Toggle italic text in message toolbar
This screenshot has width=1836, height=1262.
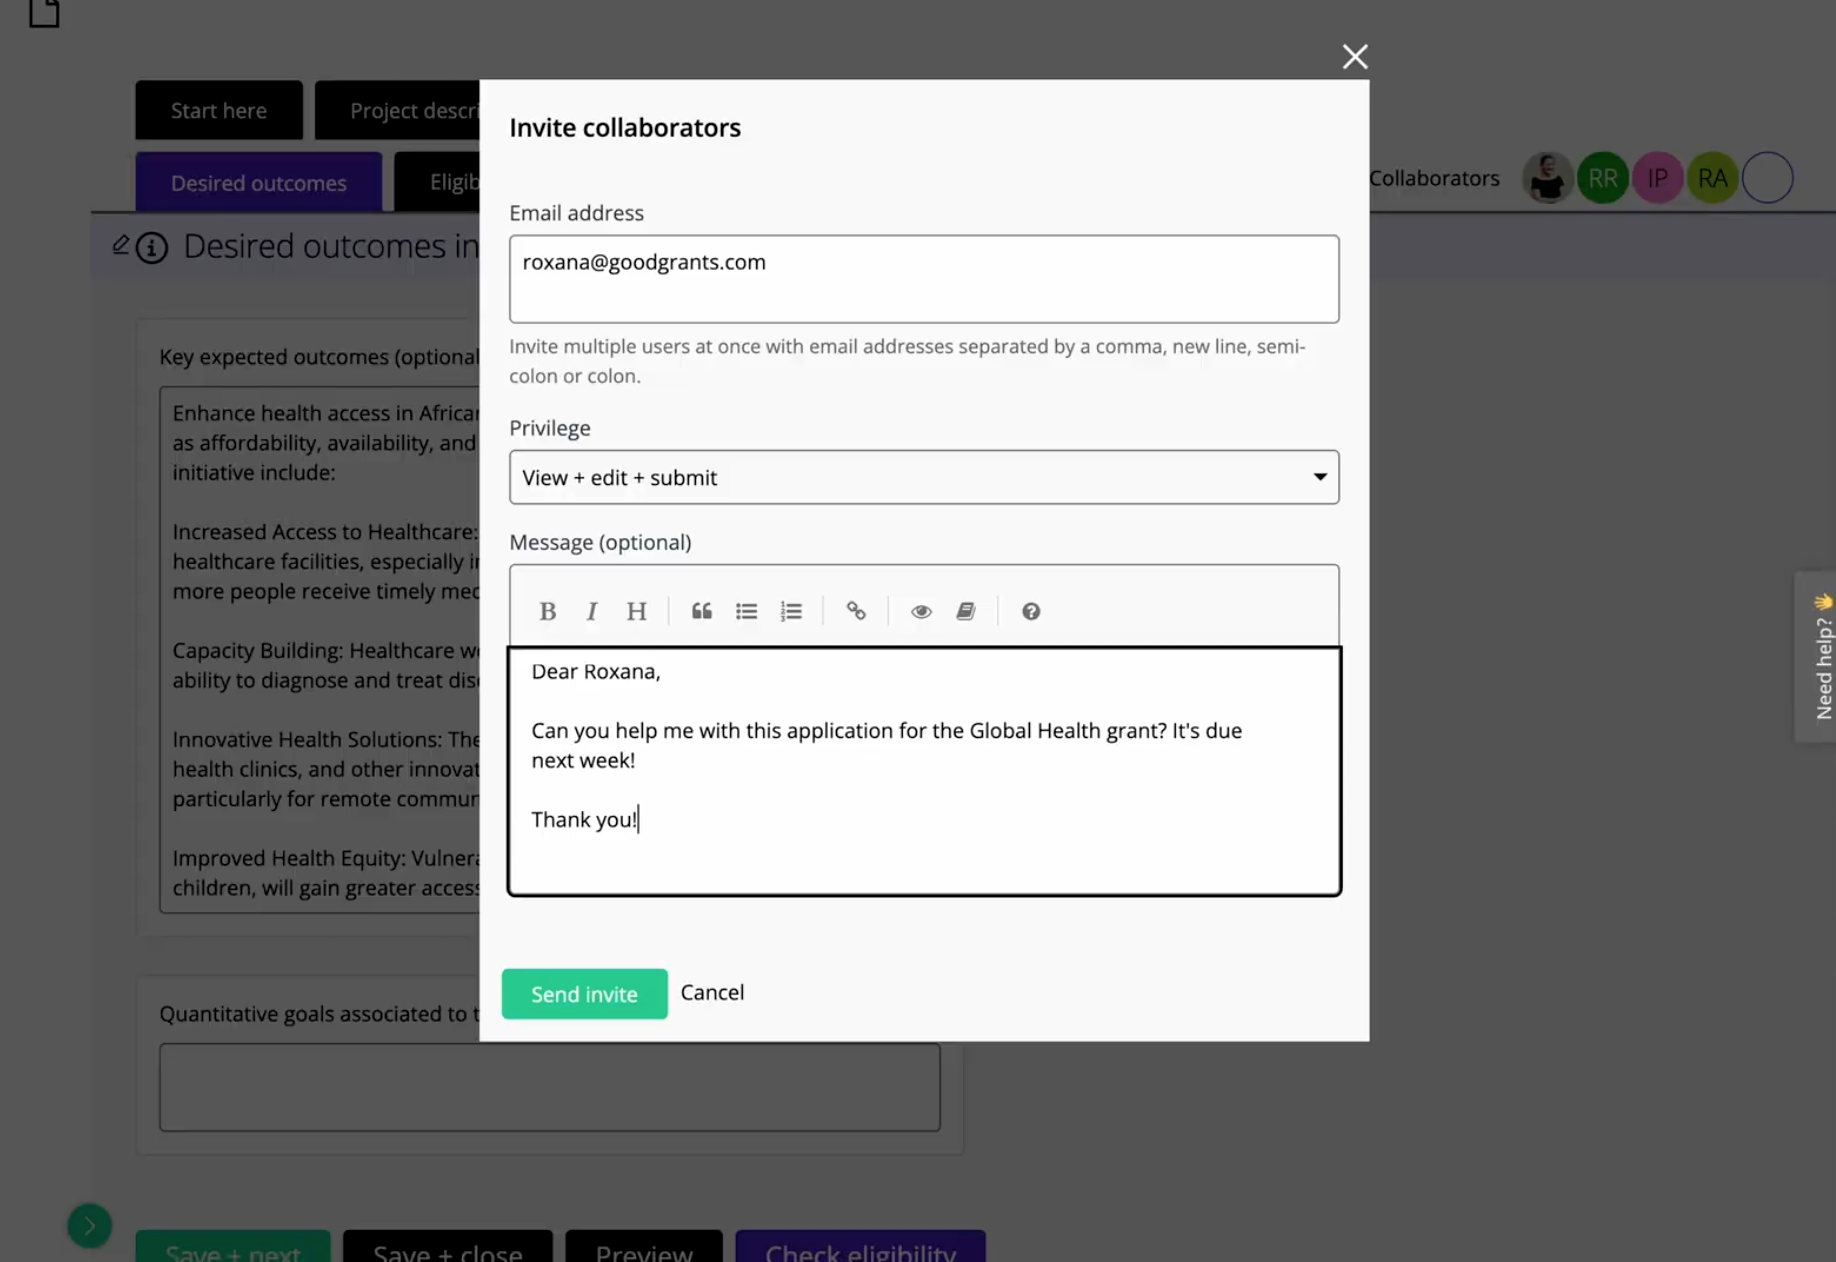point(592,611)
